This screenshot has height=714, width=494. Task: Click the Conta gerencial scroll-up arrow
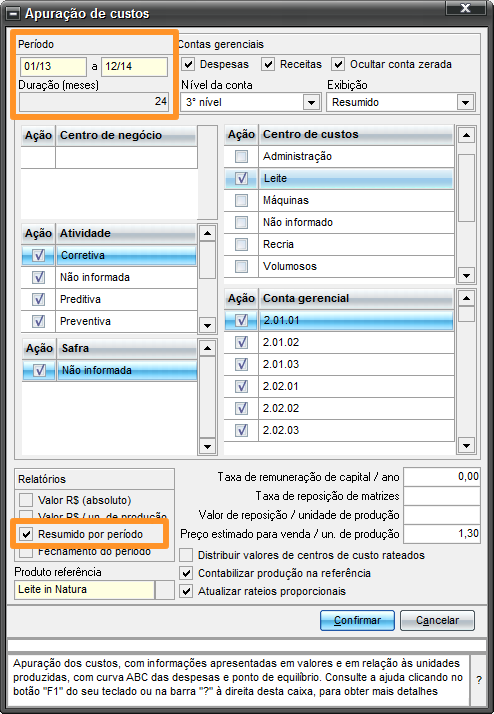pos(466,299)
